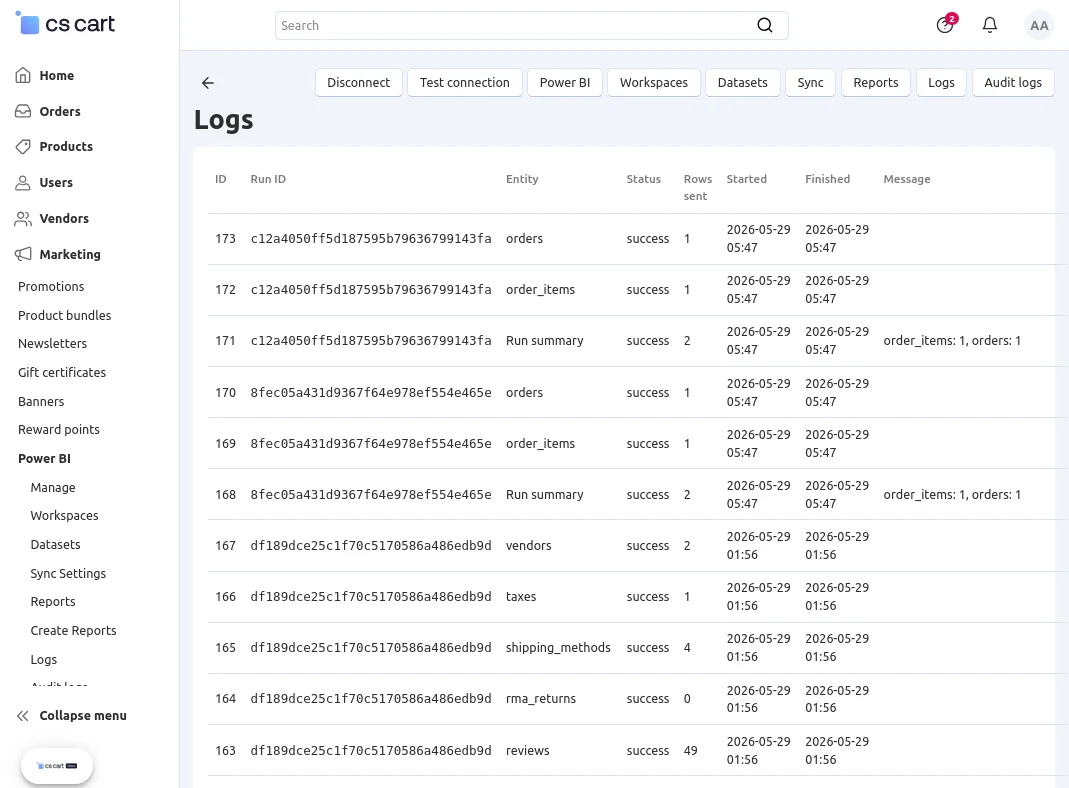Click the CS-Cart logo

pyautogui.click(x=65, y=24)
